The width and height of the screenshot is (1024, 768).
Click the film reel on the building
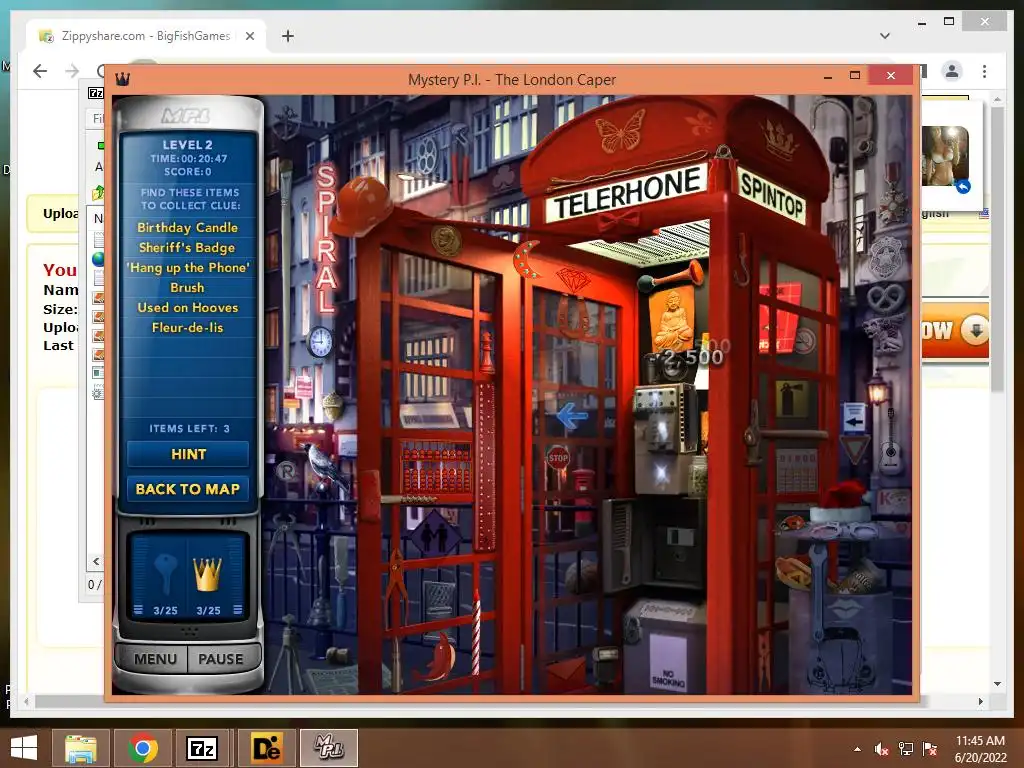(426, 157)
